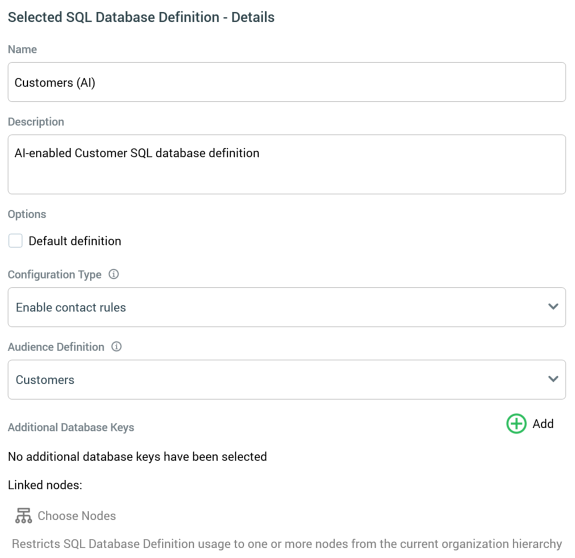Click the hierarchy icon beside Choose Nodes
Screen dimensions: 575x558
click(23, 515)
